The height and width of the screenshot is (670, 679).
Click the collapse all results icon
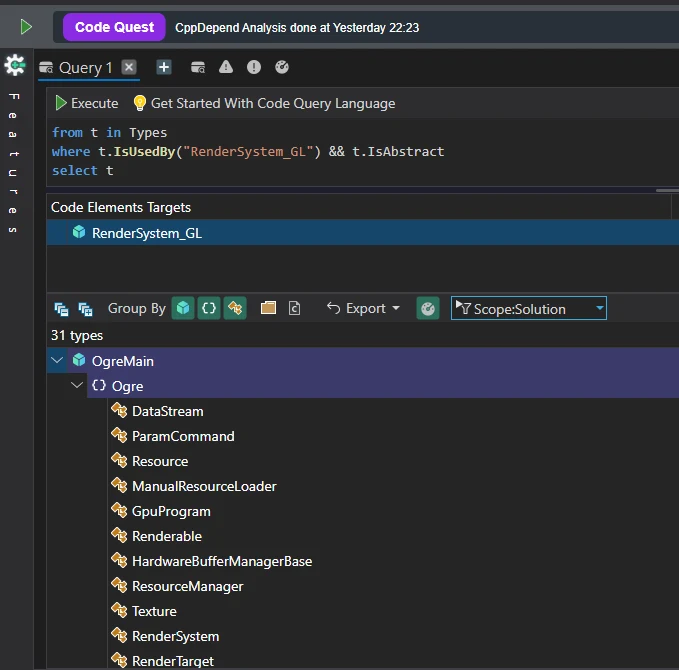pos(61,309)
